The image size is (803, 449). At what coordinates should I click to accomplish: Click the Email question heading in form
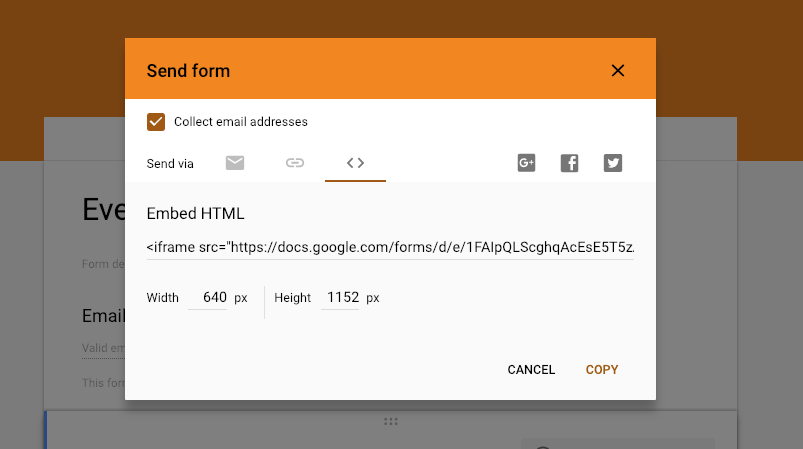click(103, 316)
